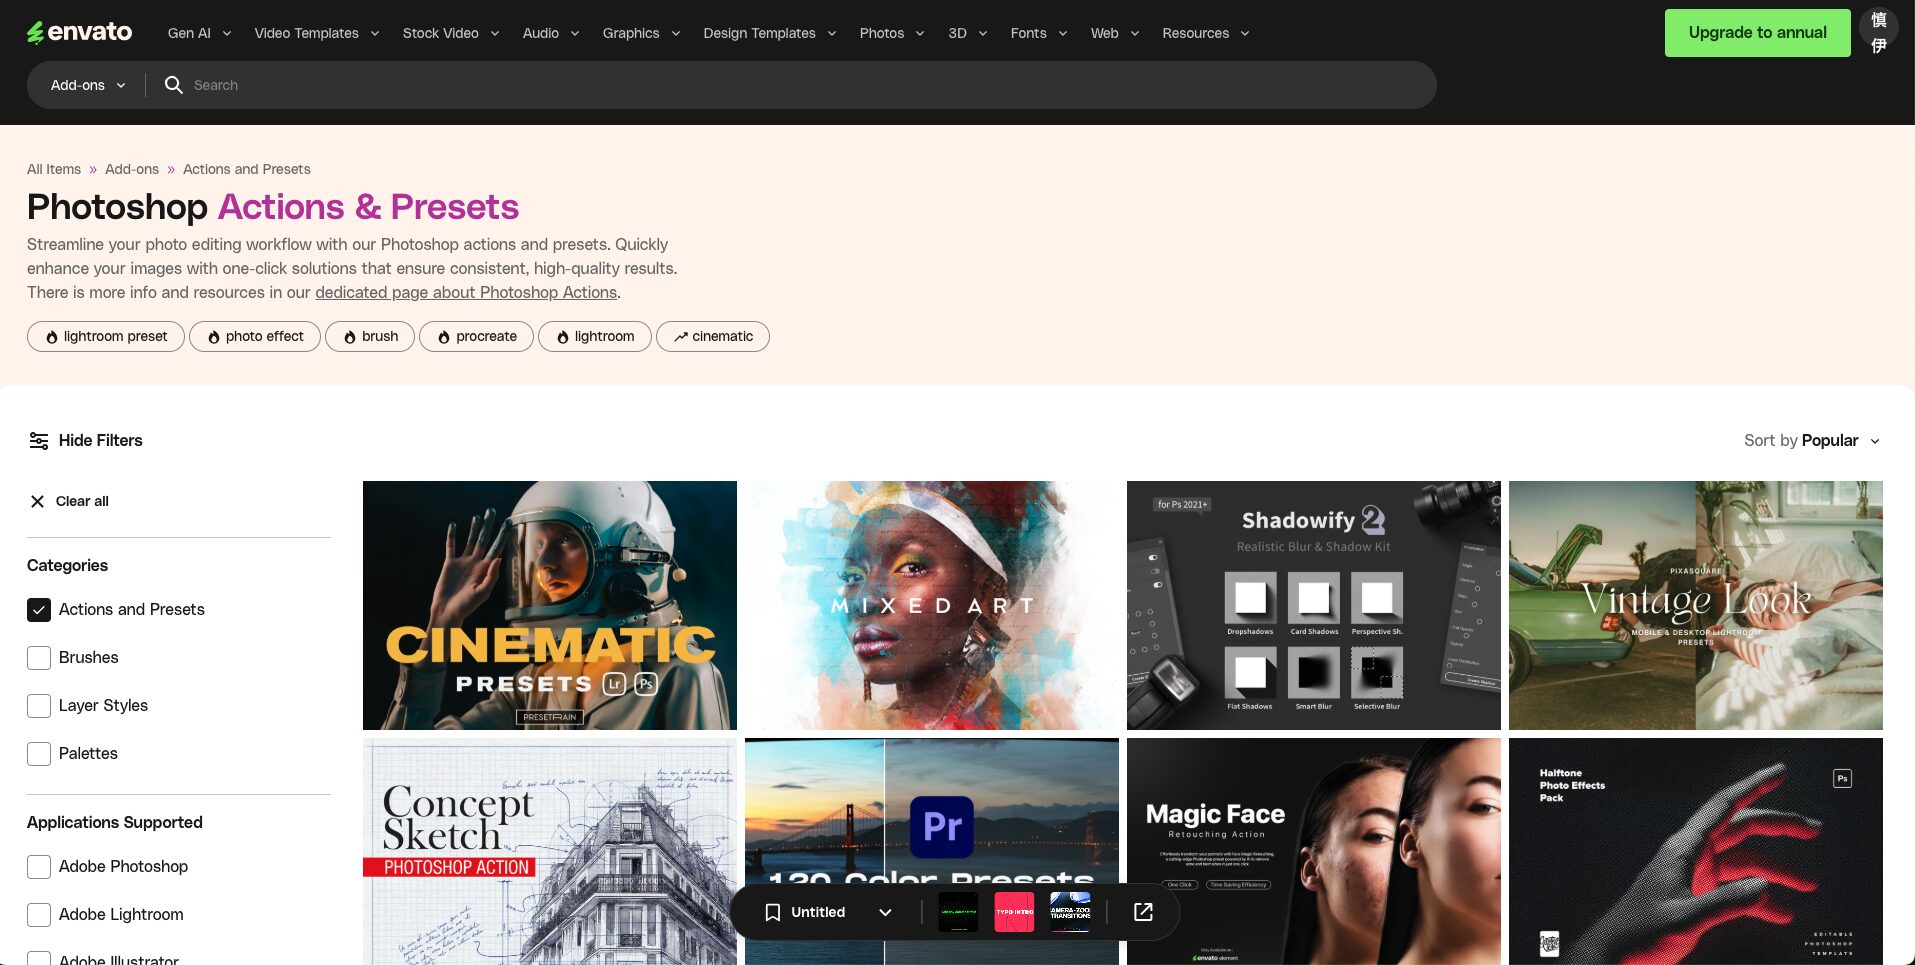
Task: Open the Cinematic Presets thumbnail
Action: click(x=549, y=604)
